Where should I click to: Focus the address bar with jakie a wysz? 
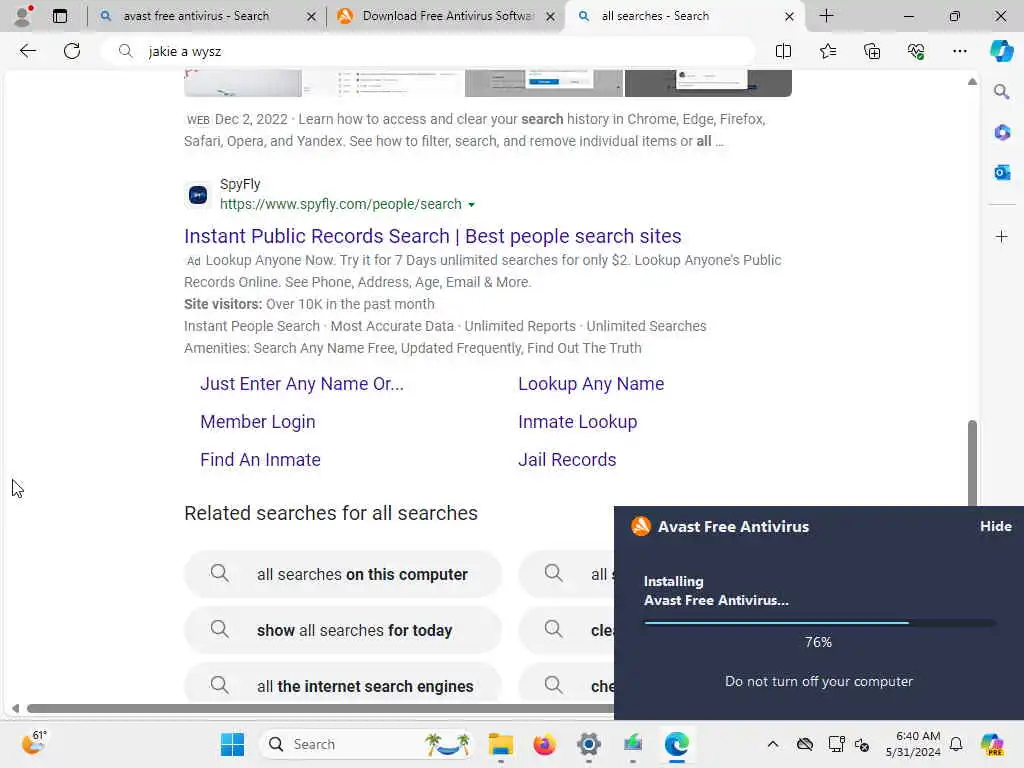coord(428,51)
